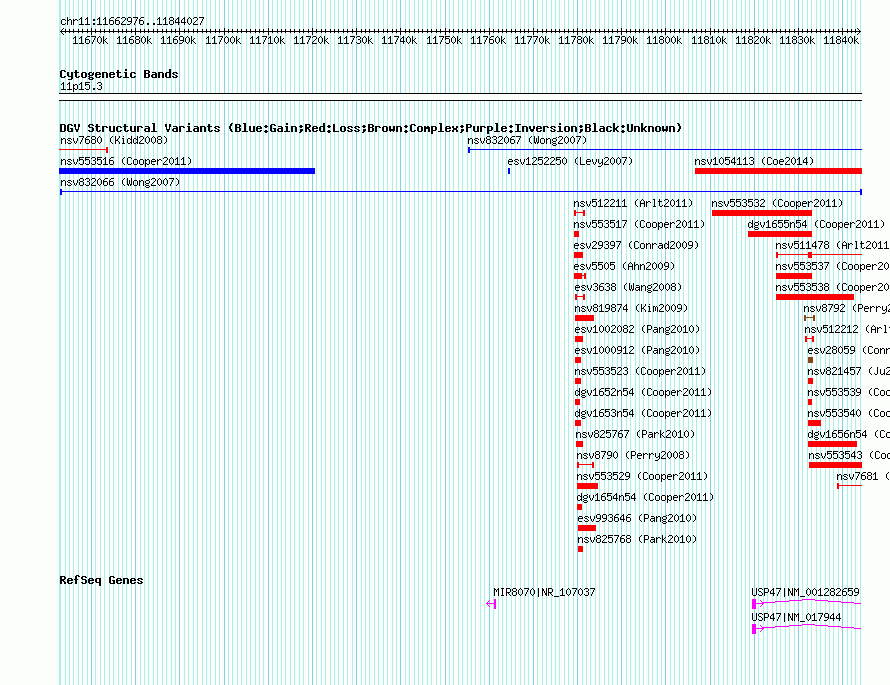Select the nsv553517 (Cooper2011) label
Screen dimensions: 890x685
point(639,224)
